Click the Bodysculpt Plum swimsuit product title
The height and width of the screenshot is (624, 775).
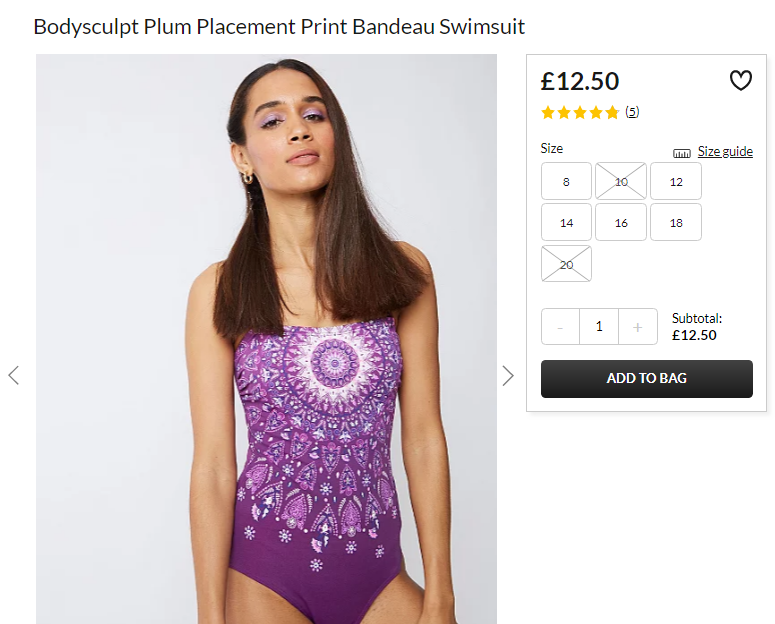coord(279,27)
